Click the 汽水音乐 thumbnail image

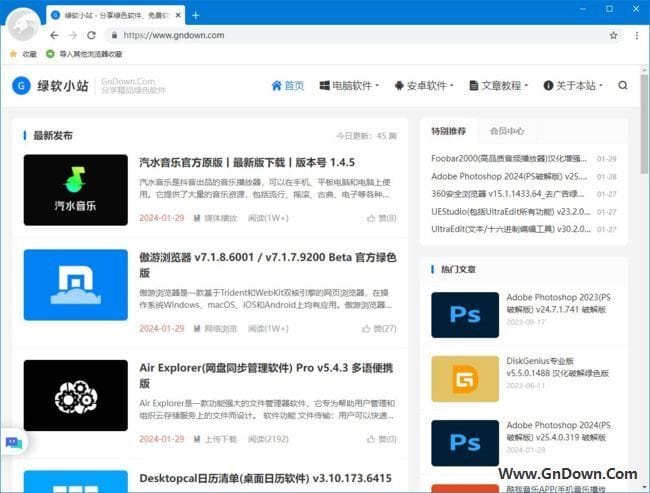tap(76, 190)
